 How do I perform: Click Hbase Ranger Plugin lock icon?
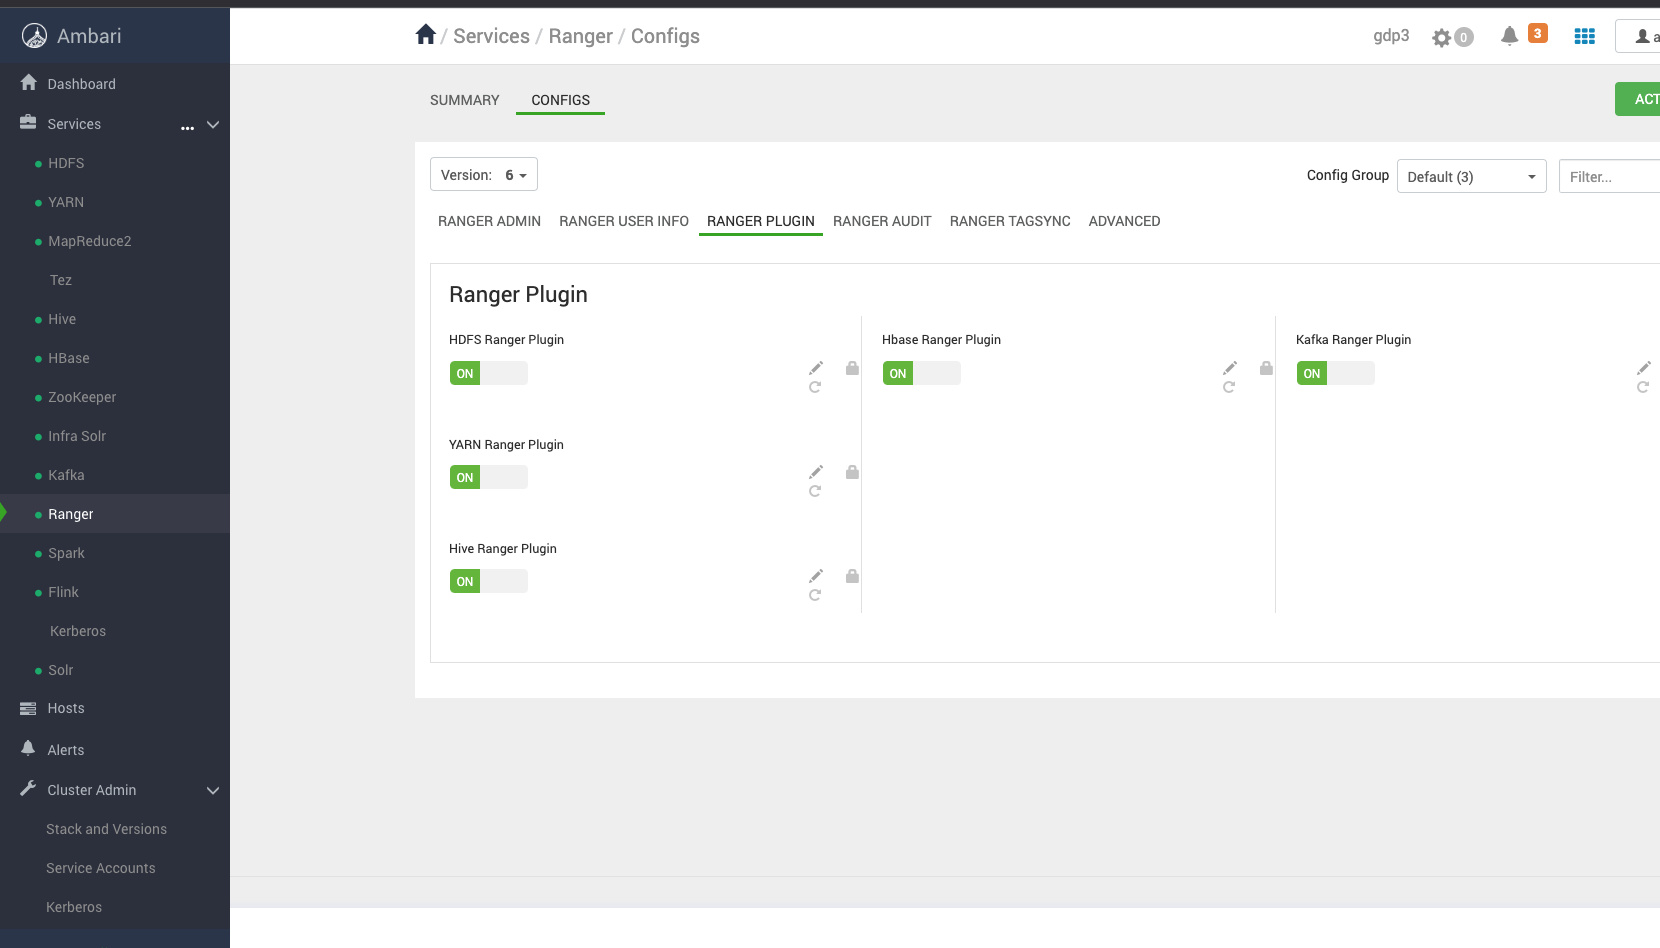[x=1266, y=368]
